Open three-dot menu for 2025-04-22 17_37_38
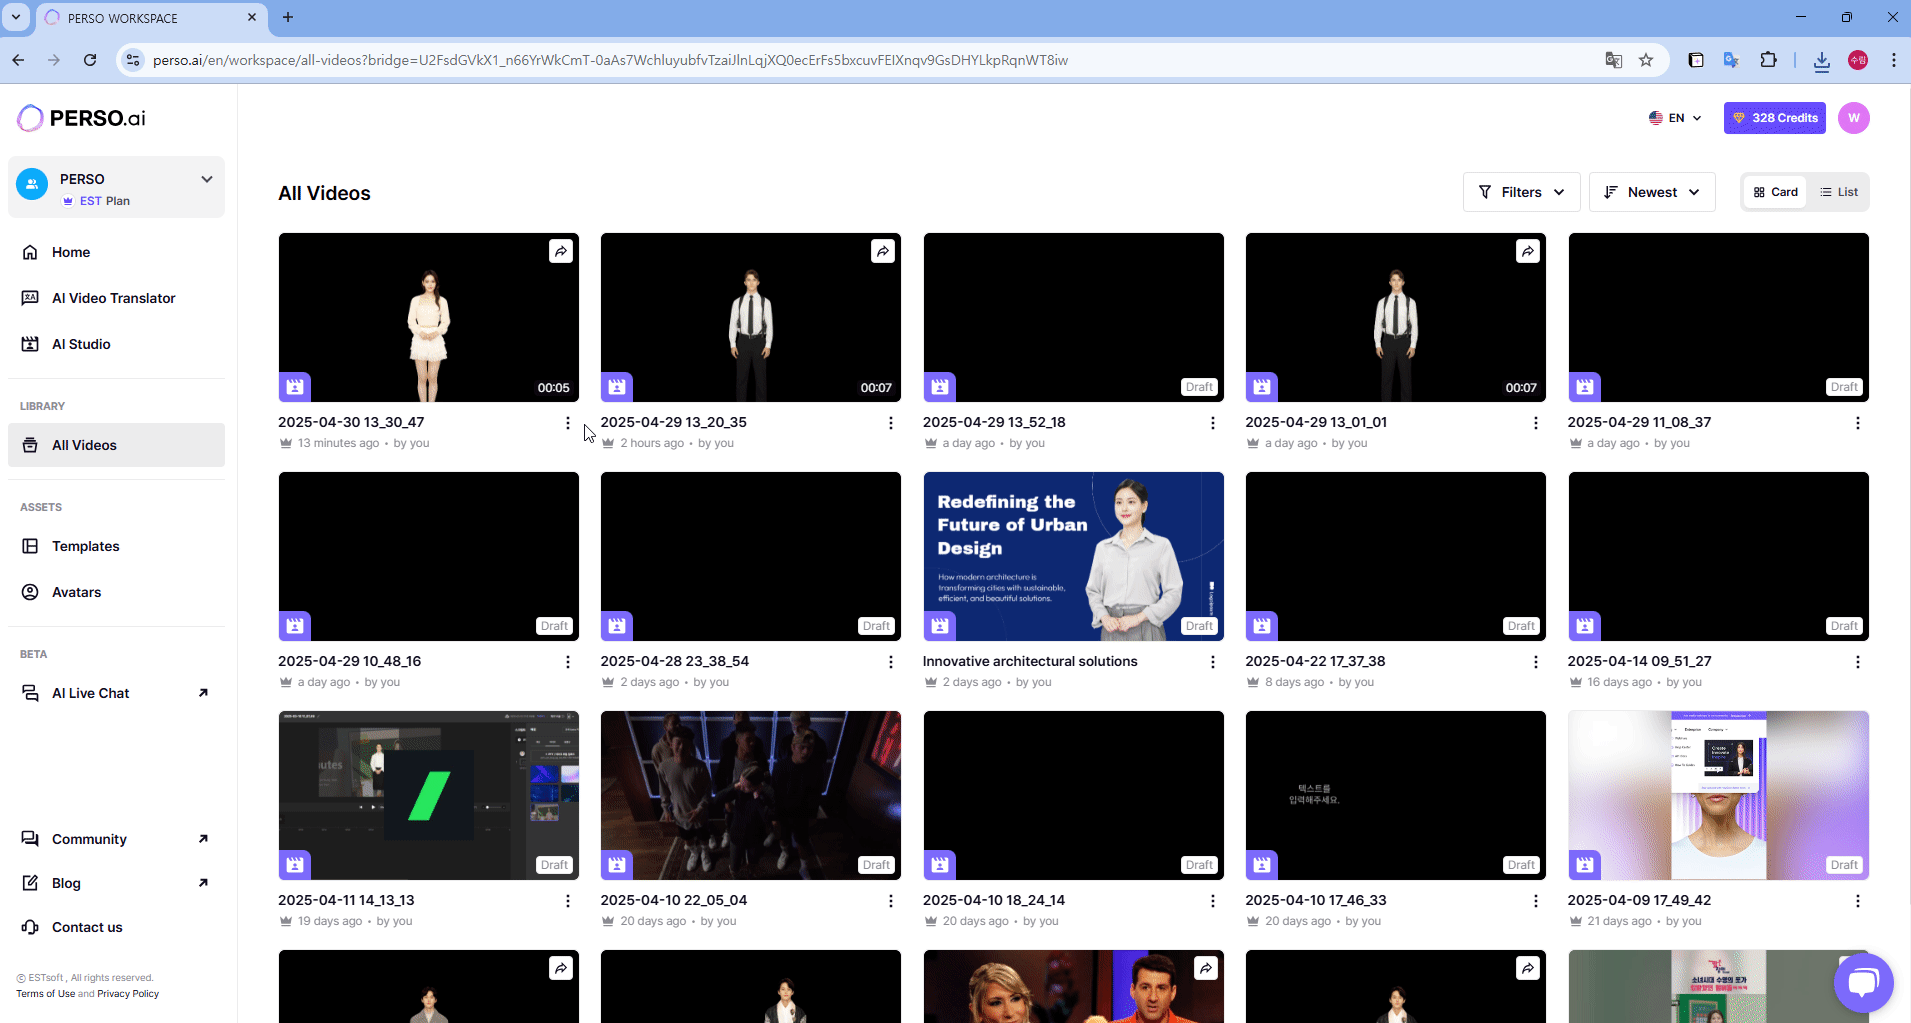 pyautogui.click(x=1536, y=662)
